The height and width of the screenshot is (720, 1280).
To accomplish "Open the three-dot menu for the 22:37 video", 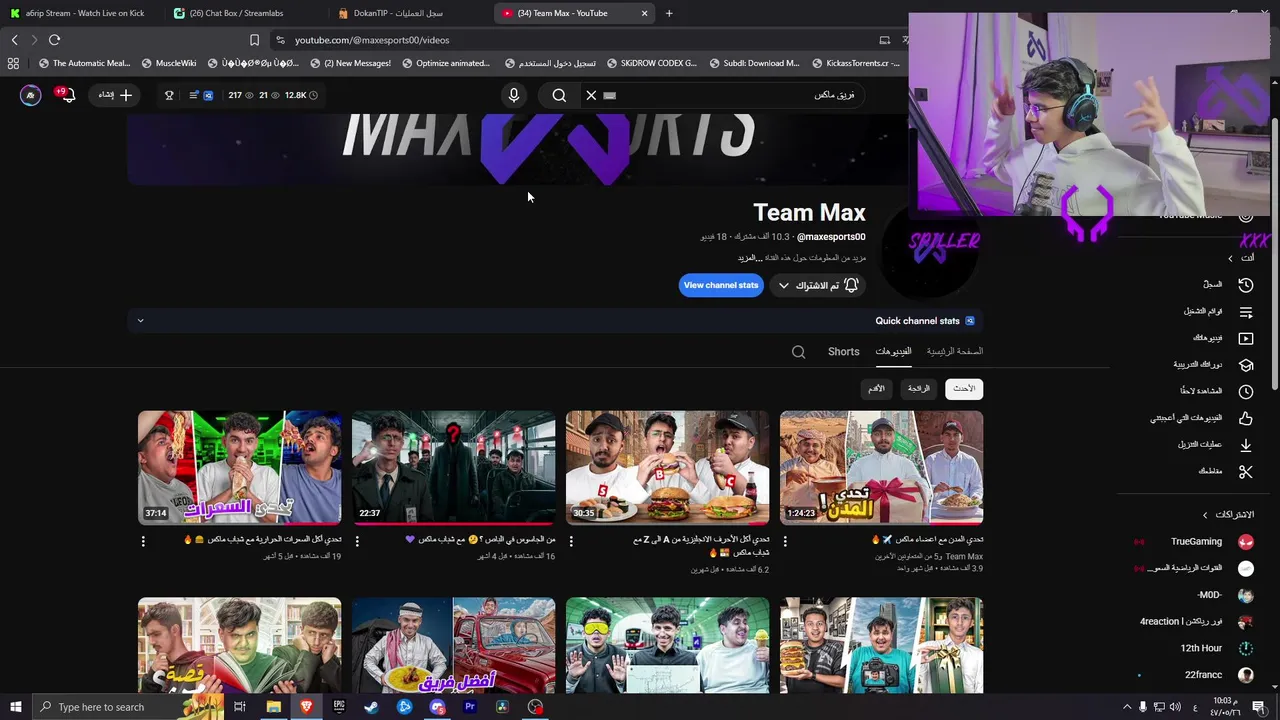I will click(x=357, y=541).
